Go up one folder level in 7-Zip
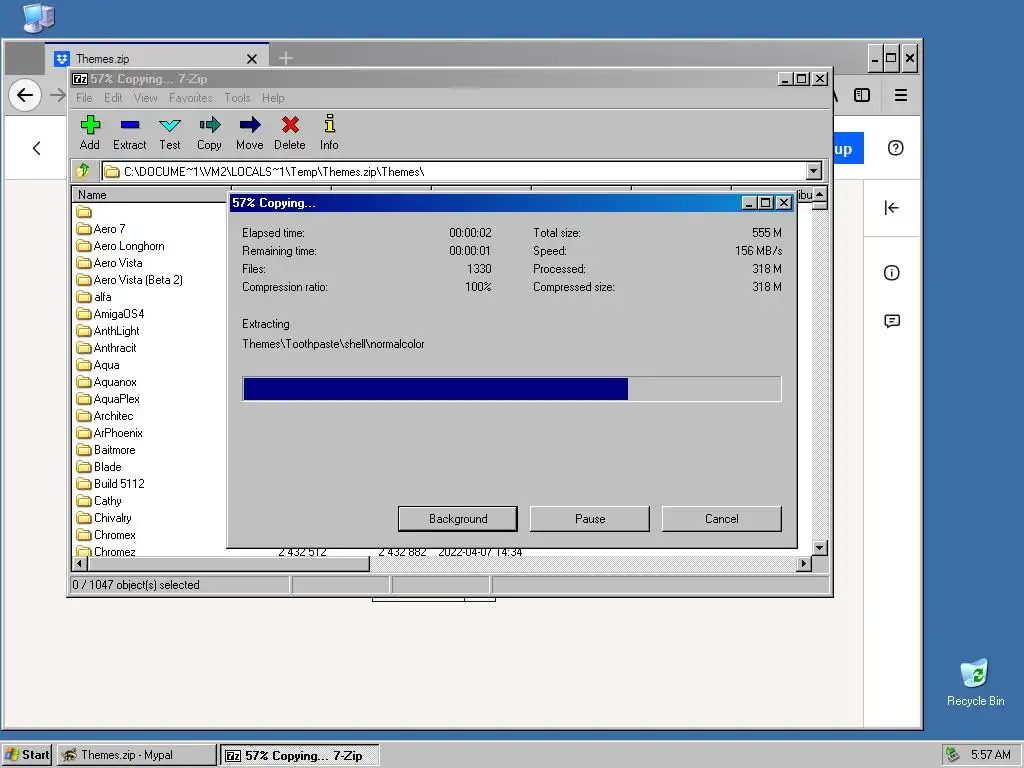 (83, 171)
